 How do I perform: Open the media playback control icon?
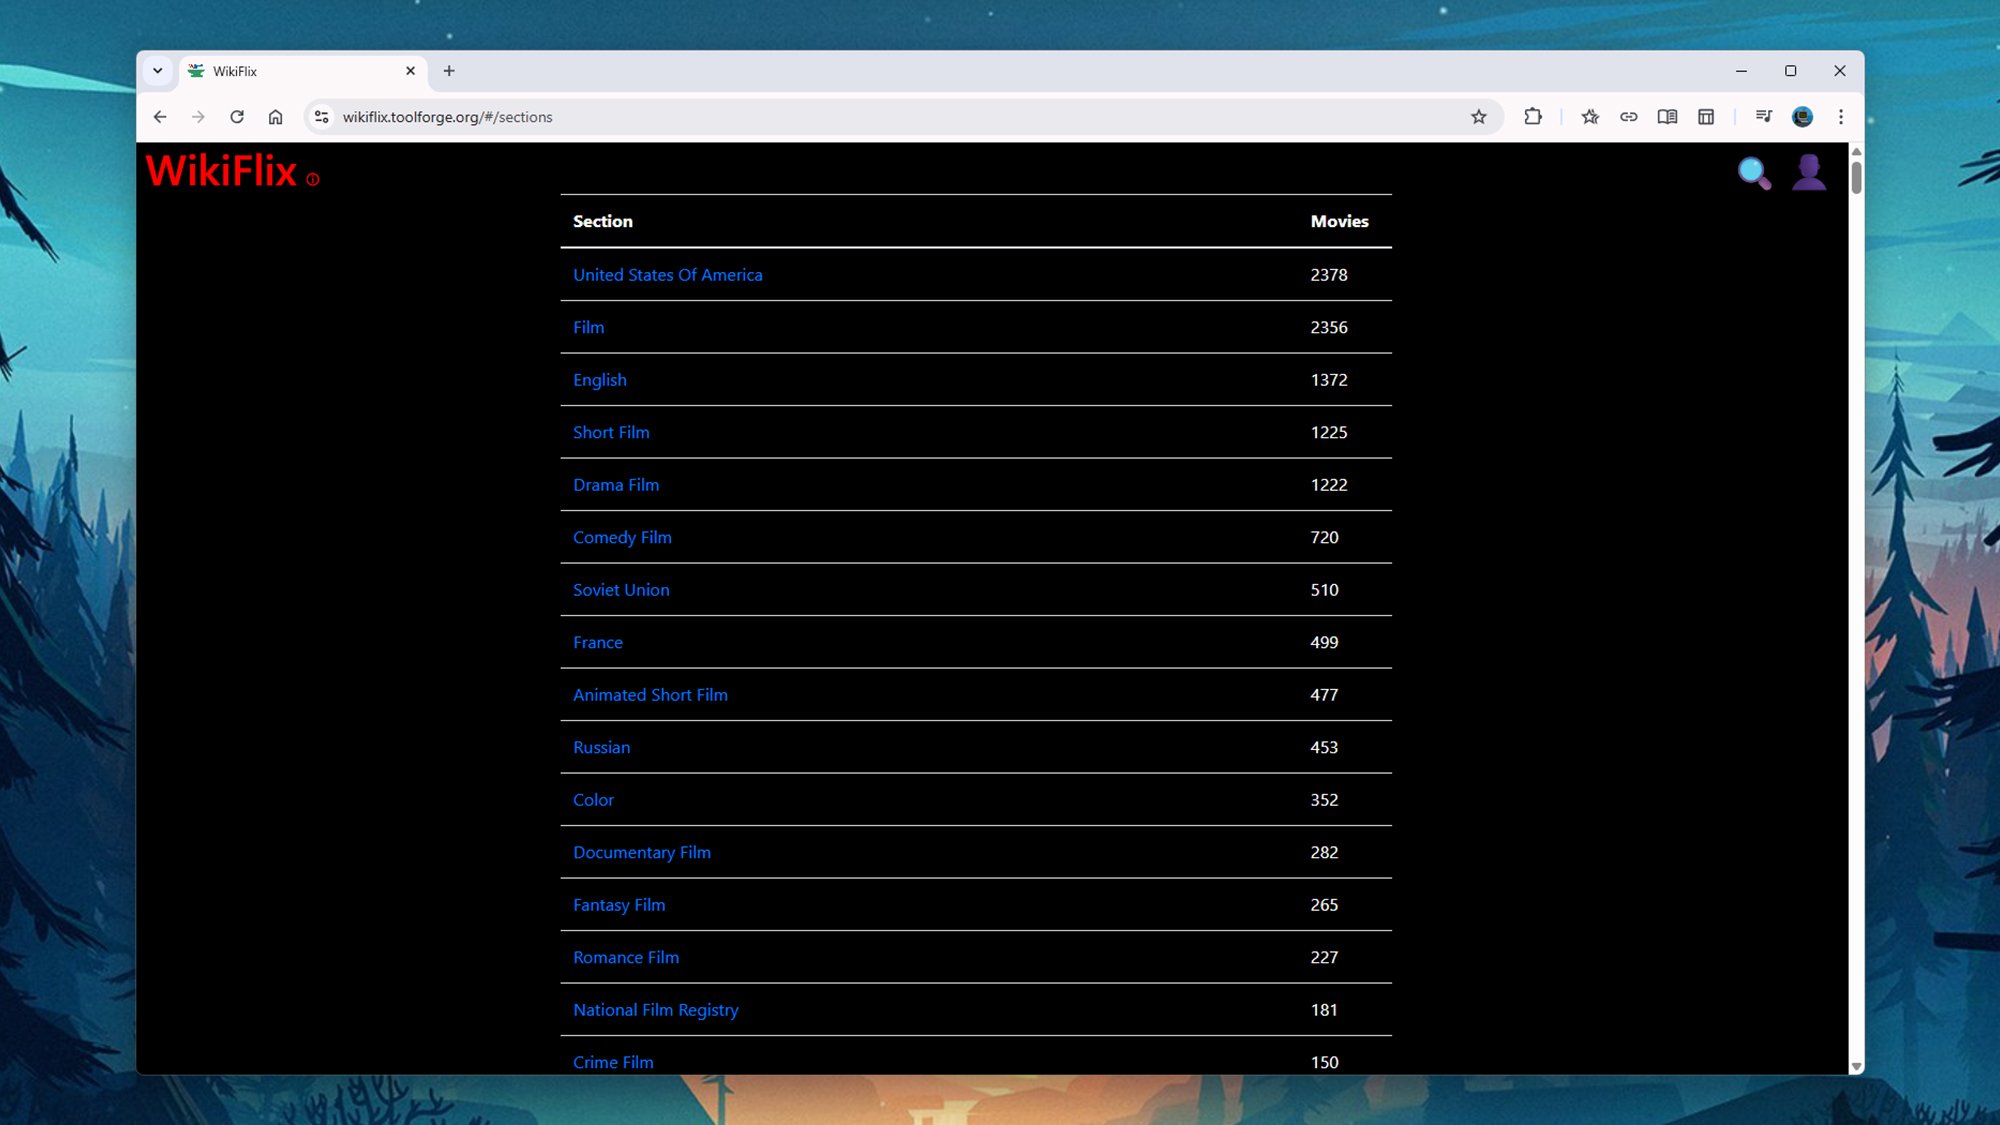pos(1763,116)
